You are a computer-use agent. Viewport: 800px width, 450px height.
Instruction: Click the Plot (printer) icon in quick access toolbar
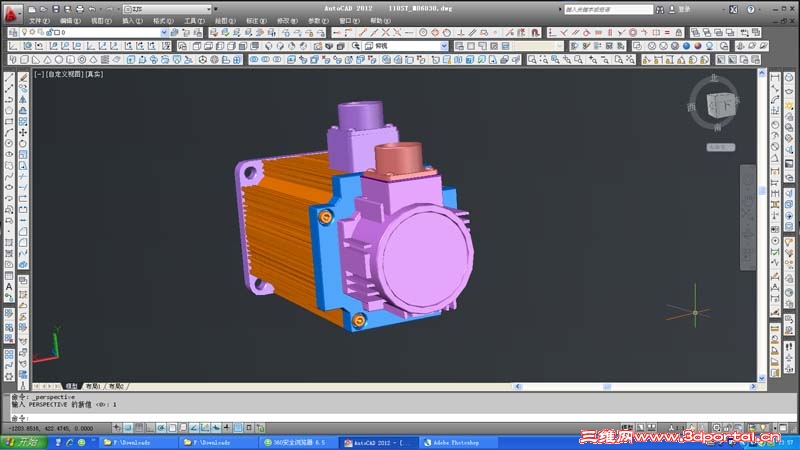[x=80, y=9]
